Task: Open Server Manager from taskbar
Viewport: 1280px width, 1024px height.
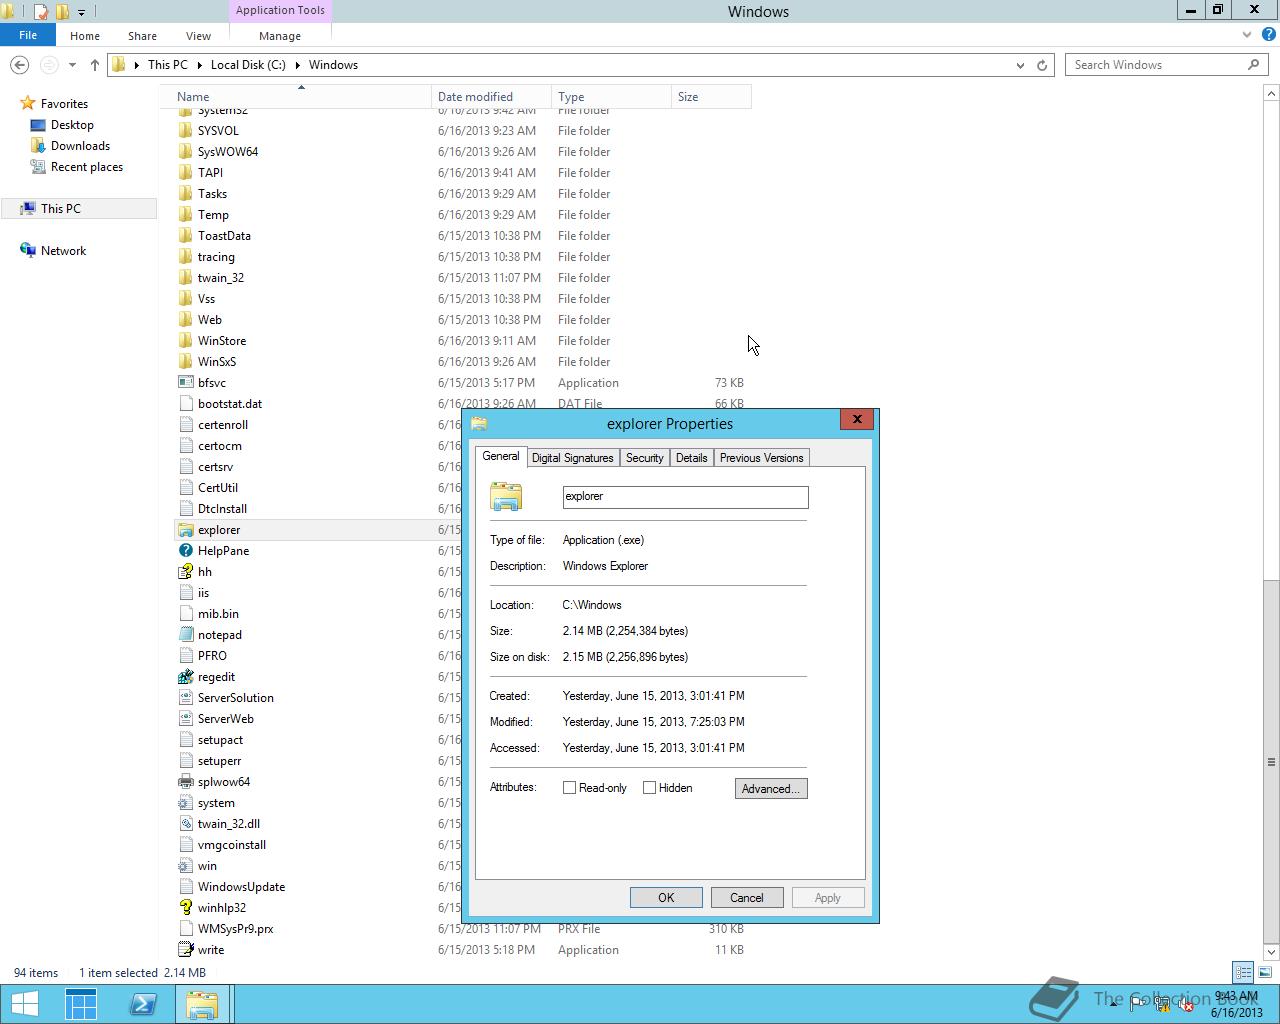Action: [81, 1004]
